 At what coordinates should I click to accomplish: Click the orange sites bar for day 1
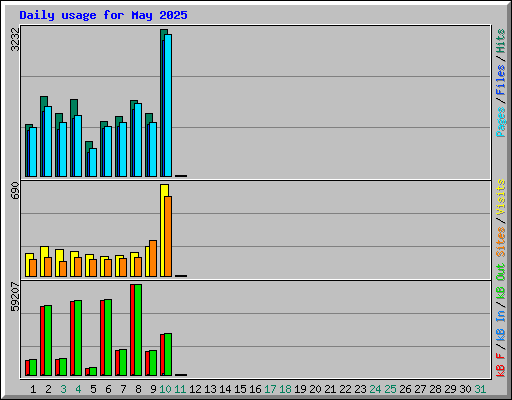33,268
